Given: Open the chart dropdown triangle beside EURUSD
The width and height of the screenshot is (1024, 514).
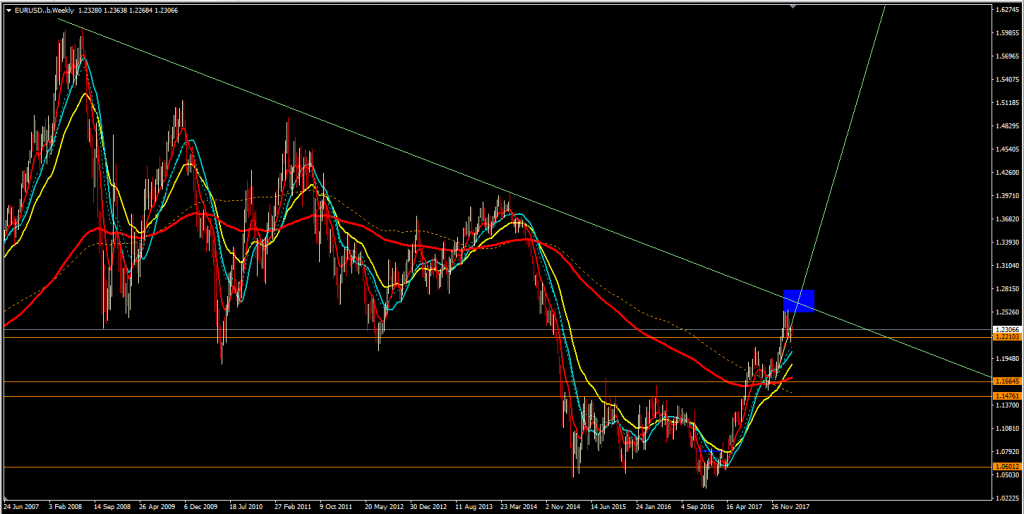Looking at the screenshot, I should [x=9, y=9].
